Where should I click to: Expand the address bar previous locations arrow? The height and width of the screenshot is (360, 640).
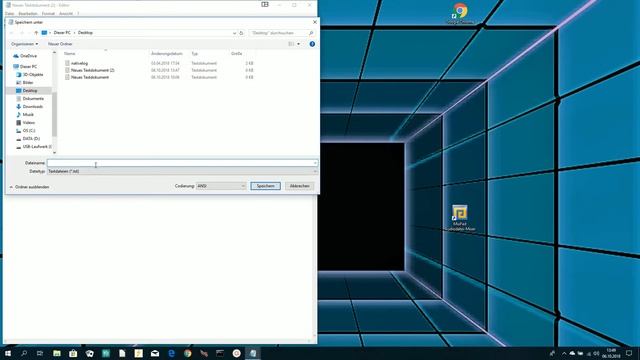234,33
